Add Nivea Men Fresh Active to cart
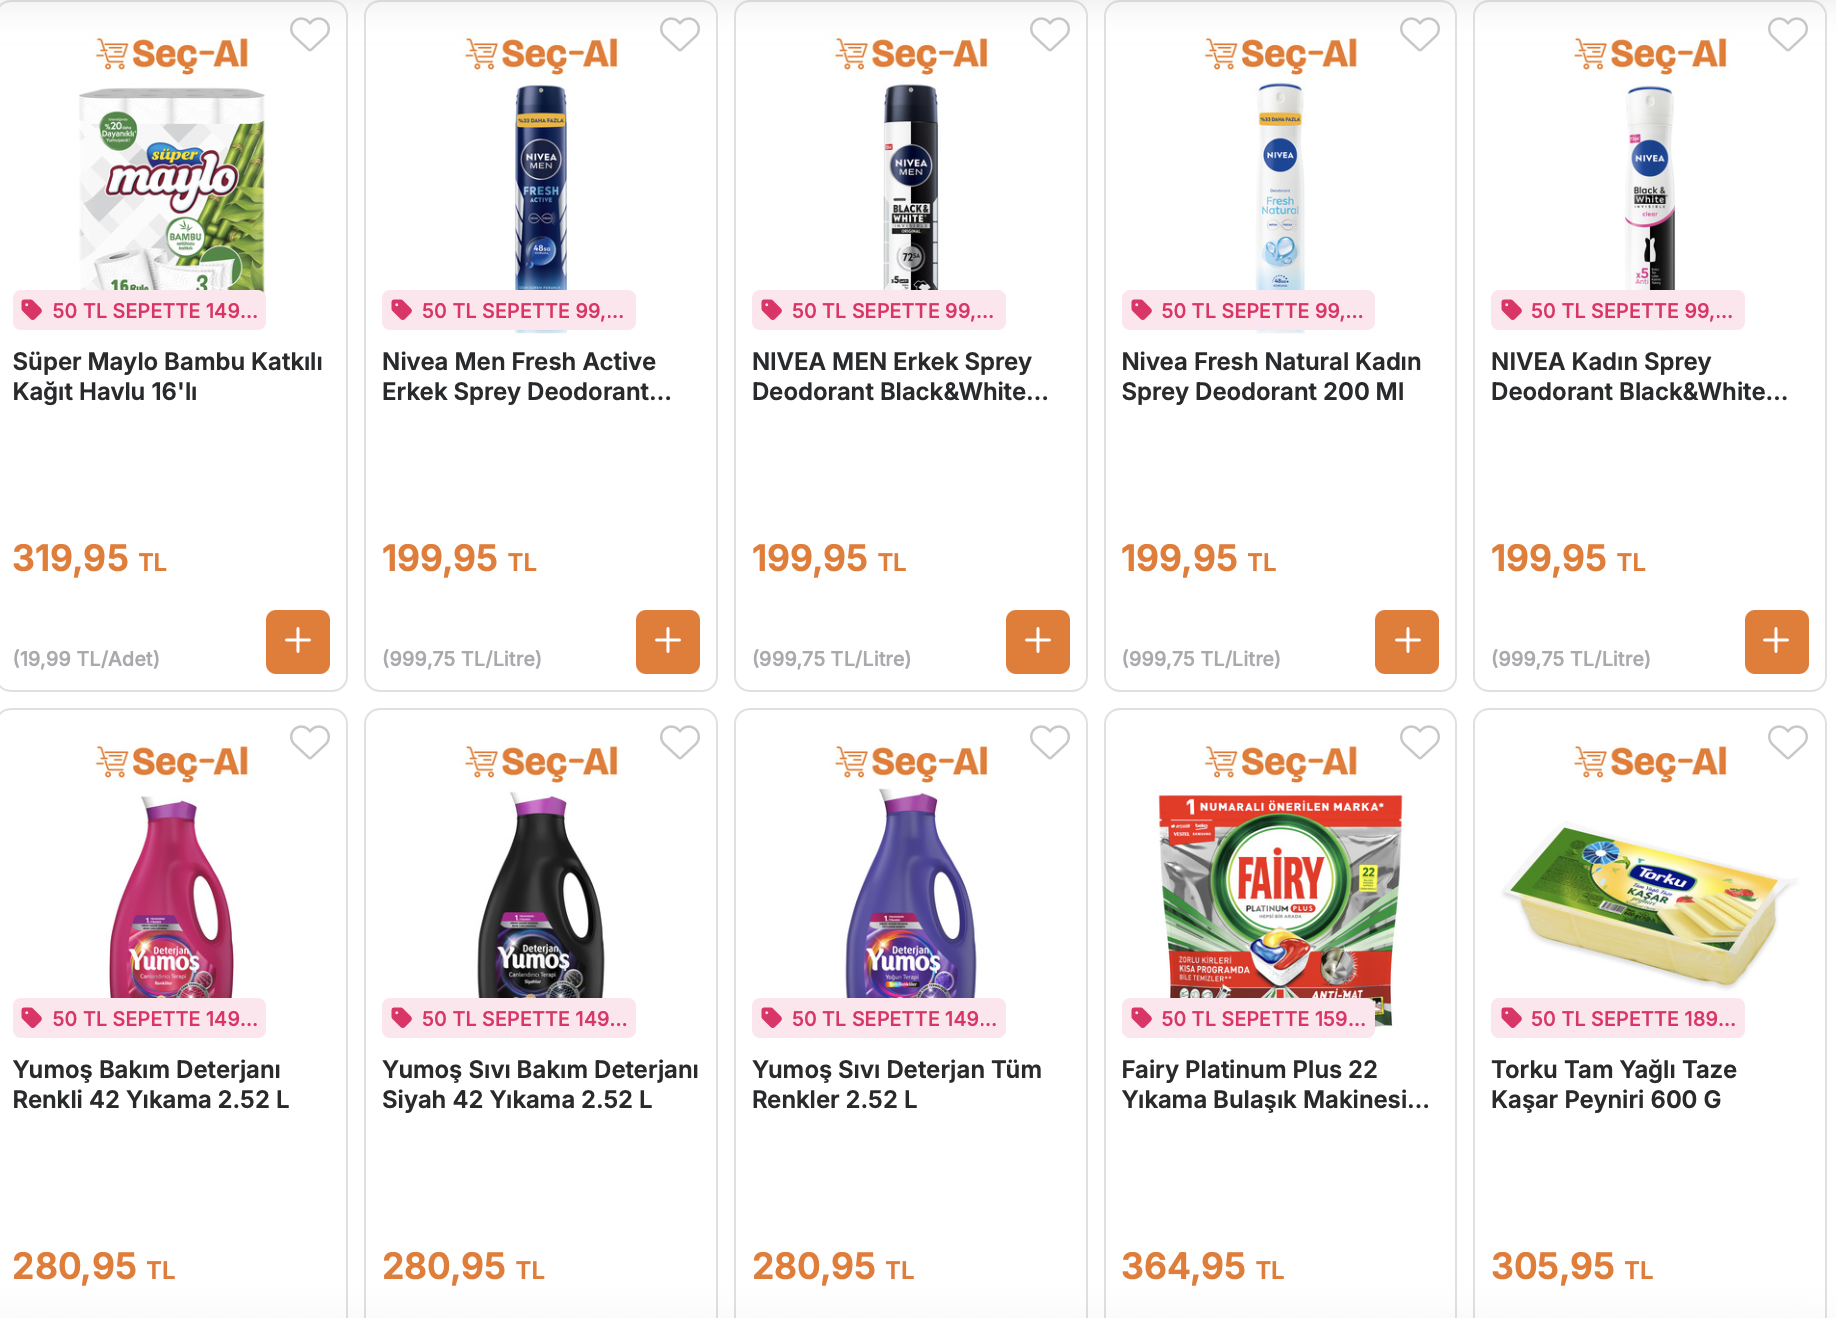This screenshot has height=1318, width=1836. 667,641
